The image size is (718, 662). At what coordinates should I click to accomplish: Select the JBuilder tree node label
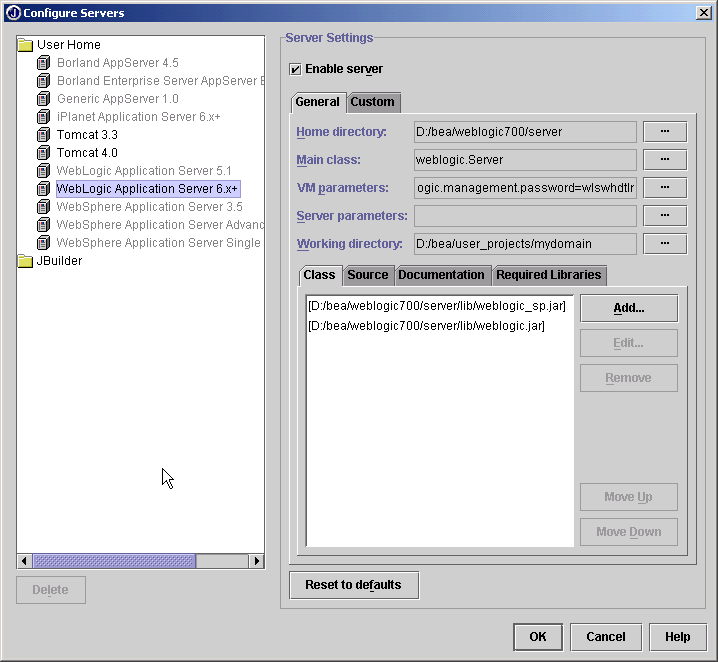pos(59,261)
